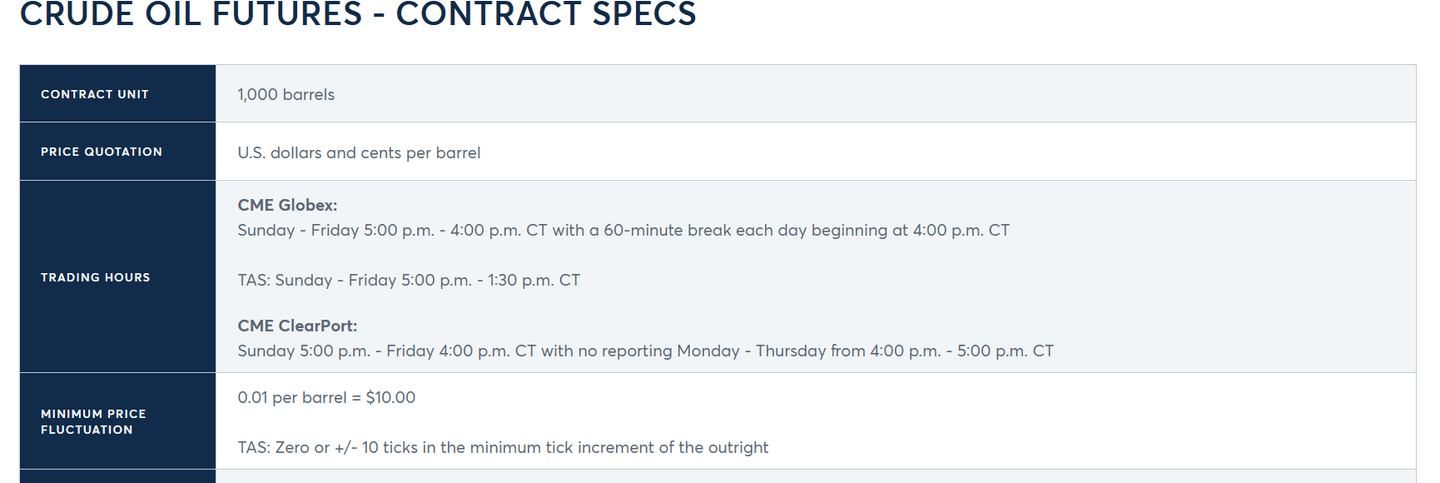Click 'U.S. dollars and cents per barrel' text
1440x483 pixels.
pos(359,153)
